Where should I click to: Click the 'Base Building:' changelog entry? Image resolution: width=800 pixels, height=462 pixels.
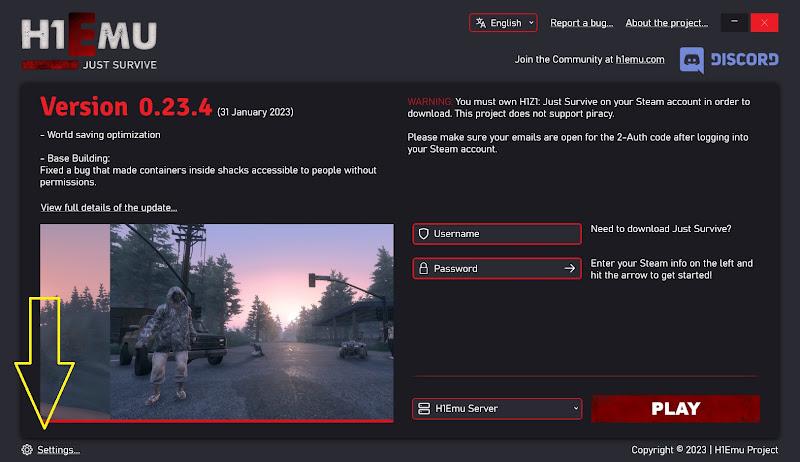75,158
